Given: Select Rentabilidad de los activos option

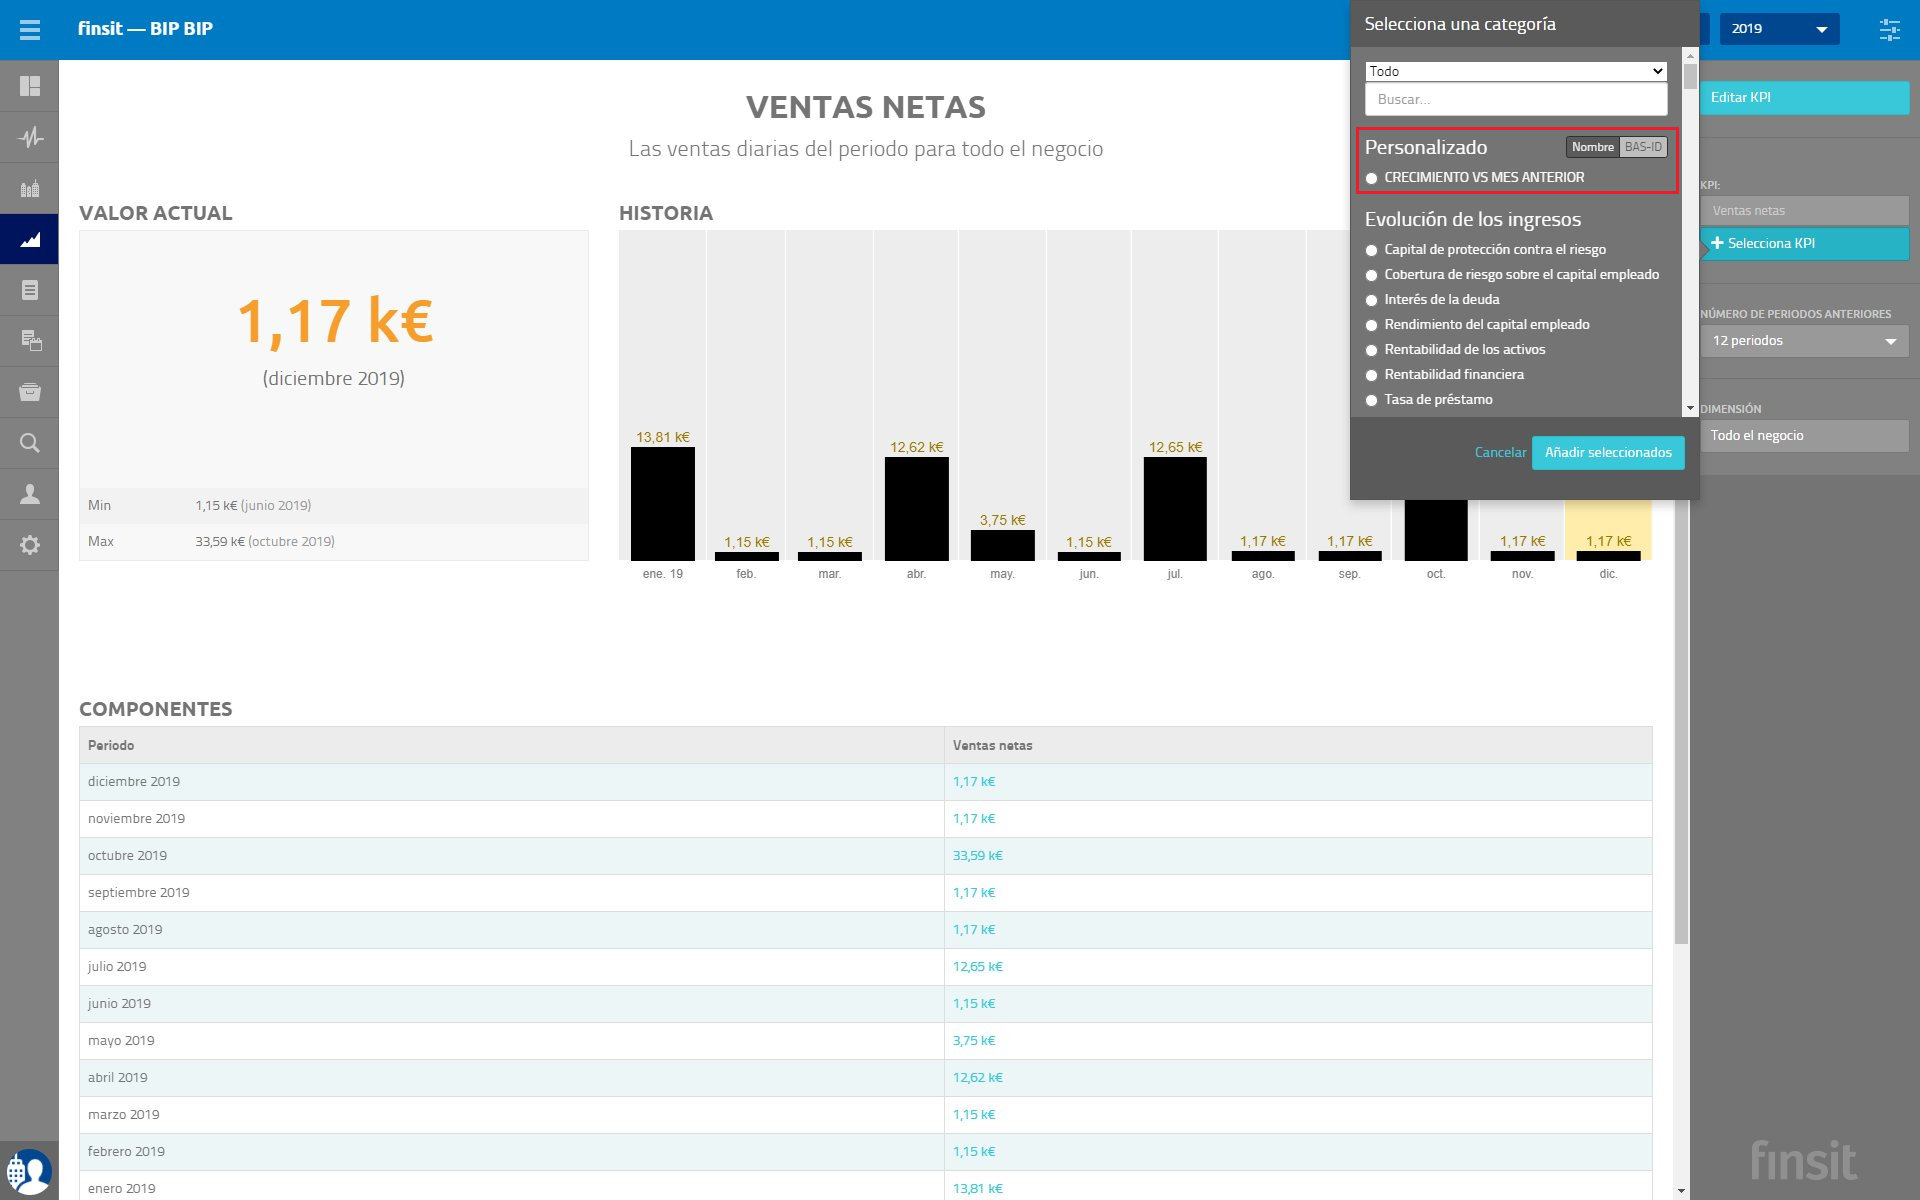Looking at the screenshot, I should pos(1372,350).
